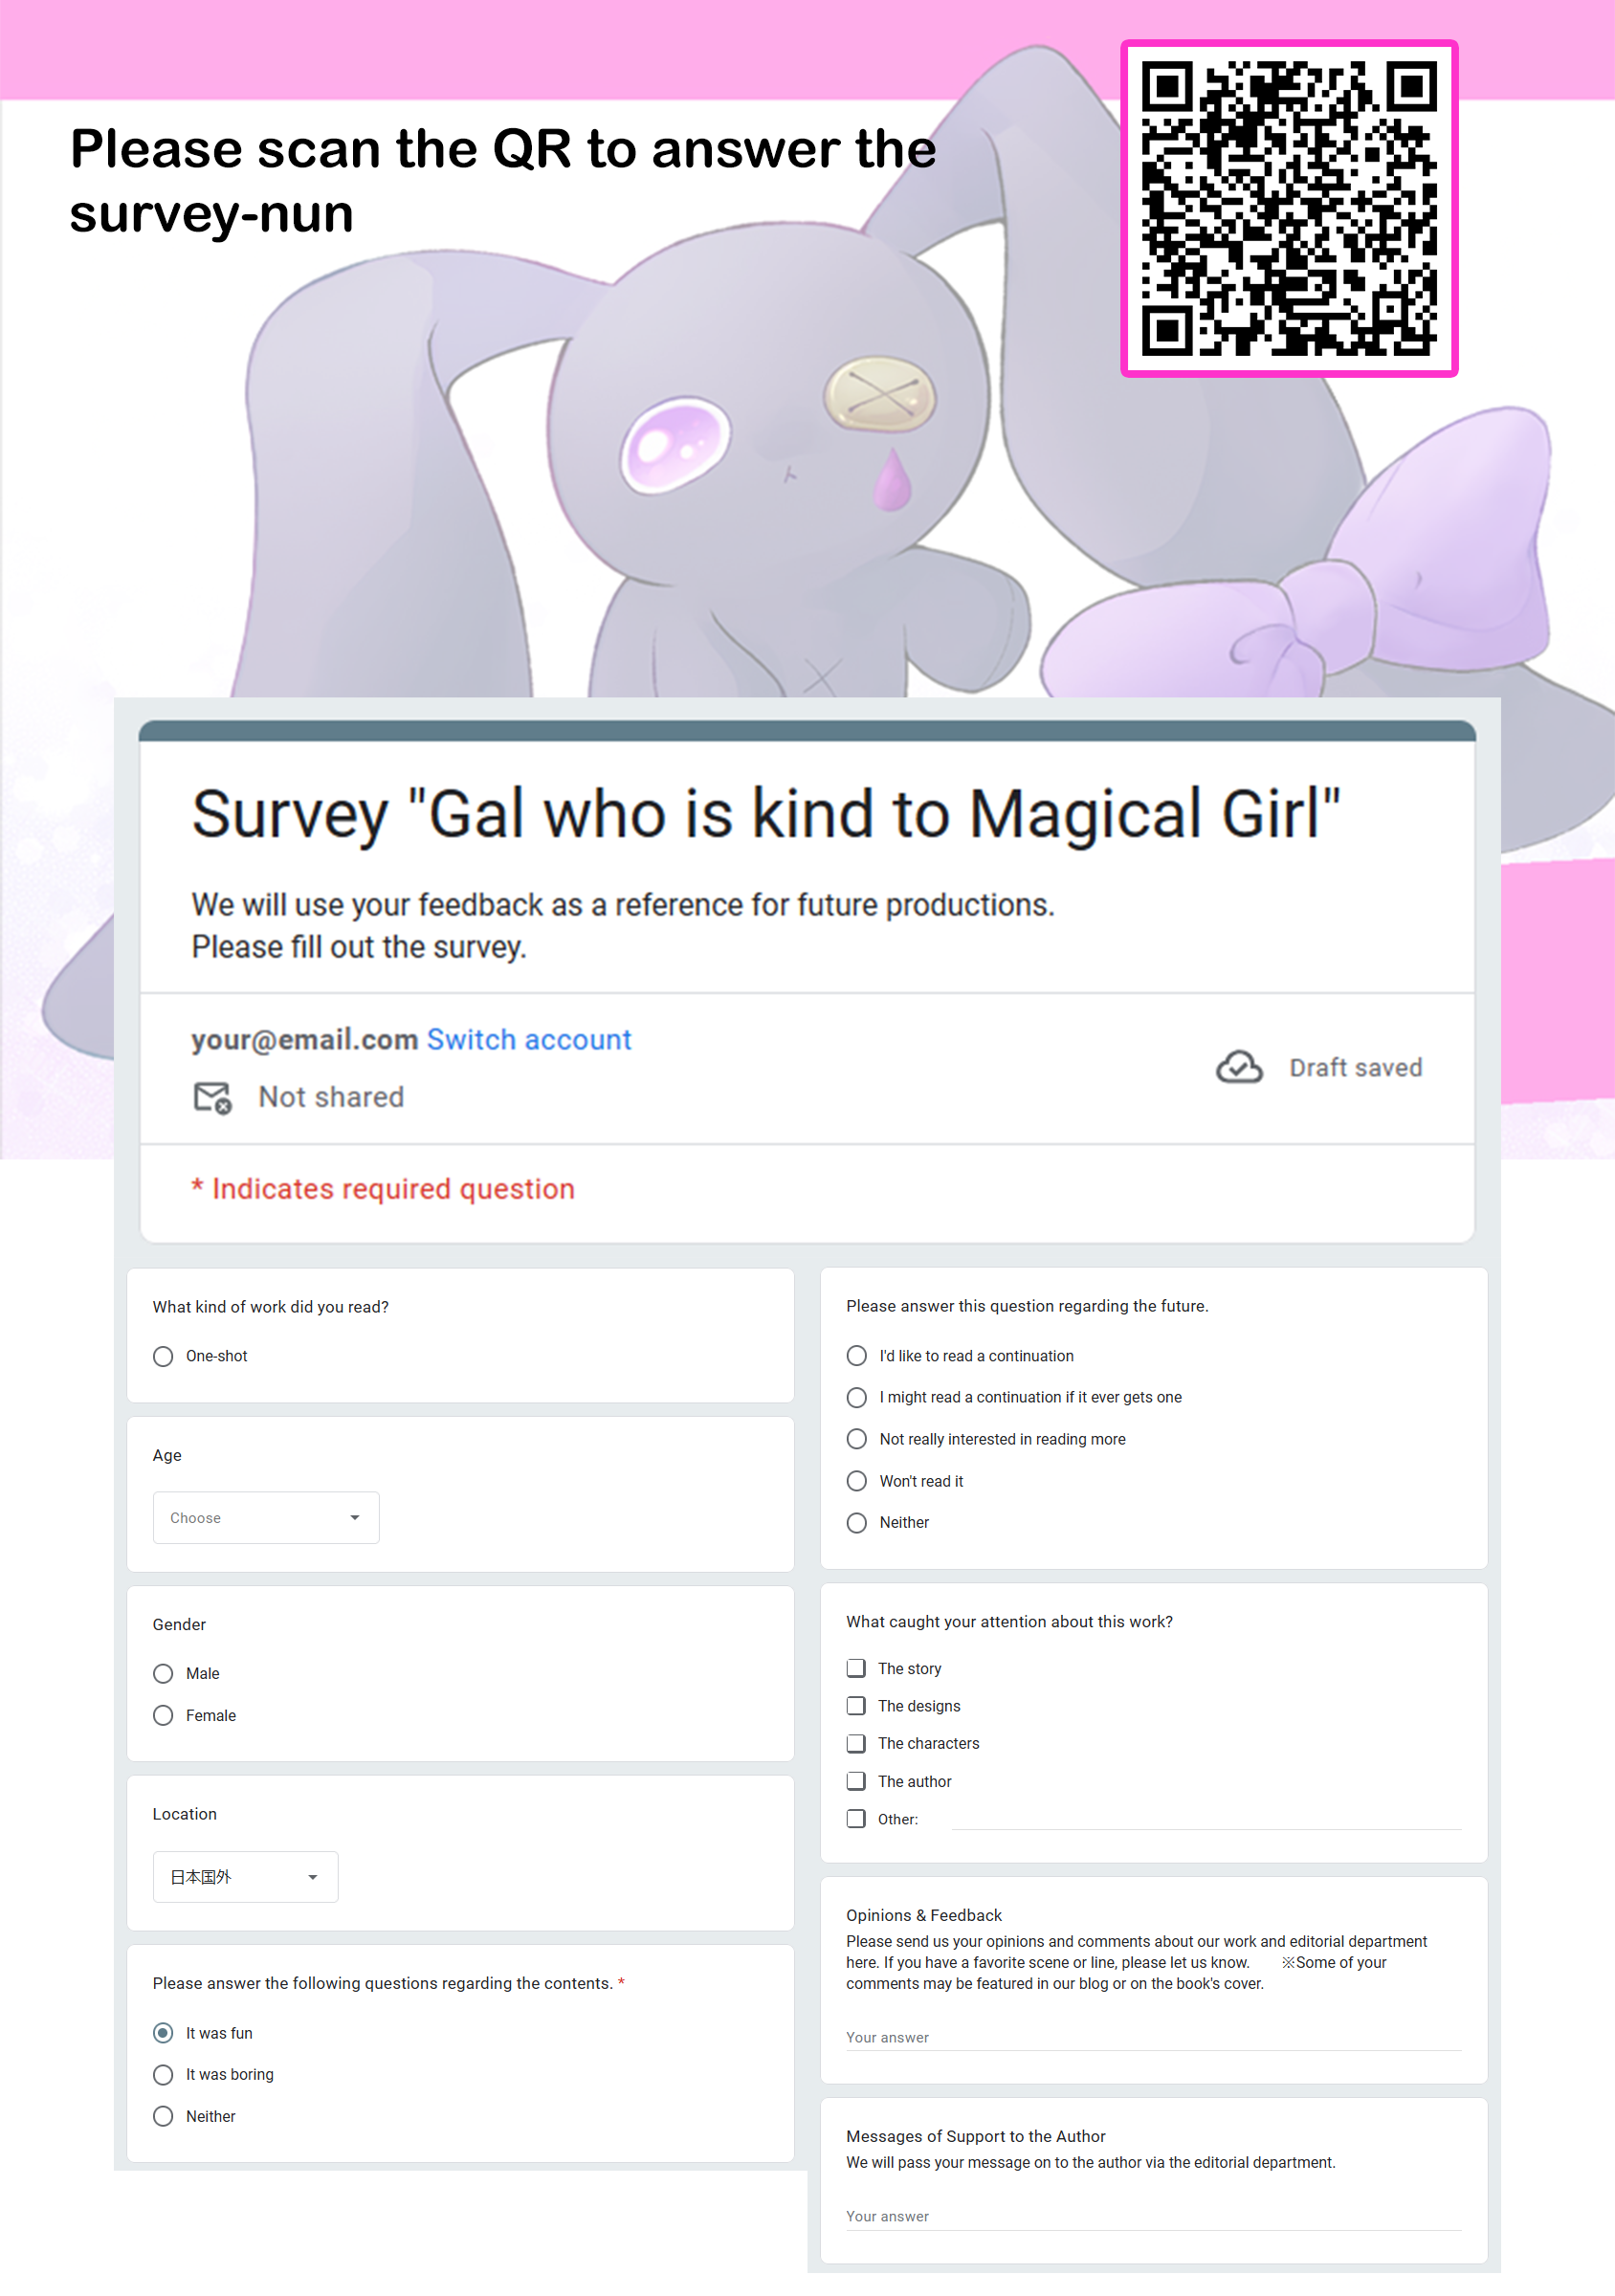Check The story checkbox
Viewport: 1615px width, 2296px height.
click(856, 1668)
